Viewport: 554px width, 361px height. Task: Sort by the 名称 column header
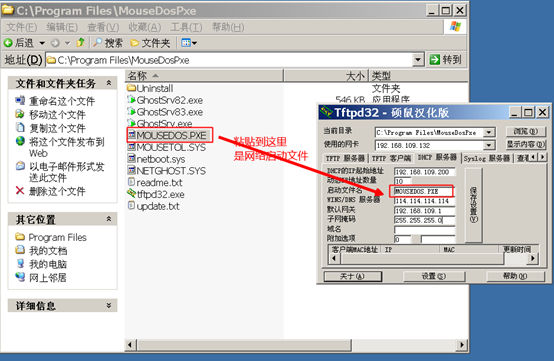click(x=204, y=76)
